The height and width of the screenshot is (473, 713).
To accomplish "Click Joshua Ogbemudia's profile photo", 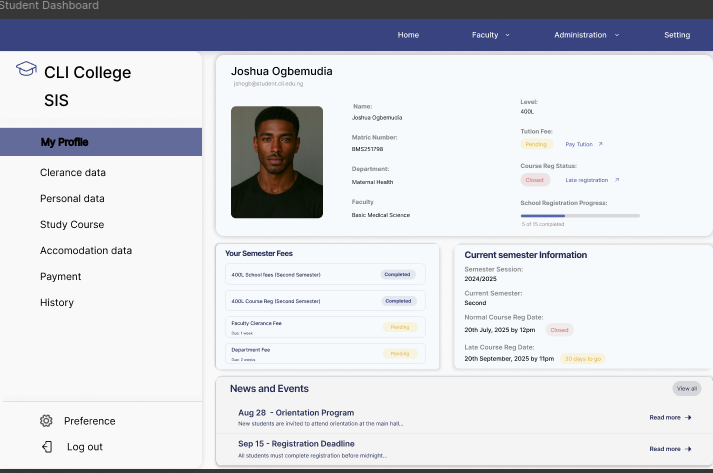I will [x=277, y=162].
